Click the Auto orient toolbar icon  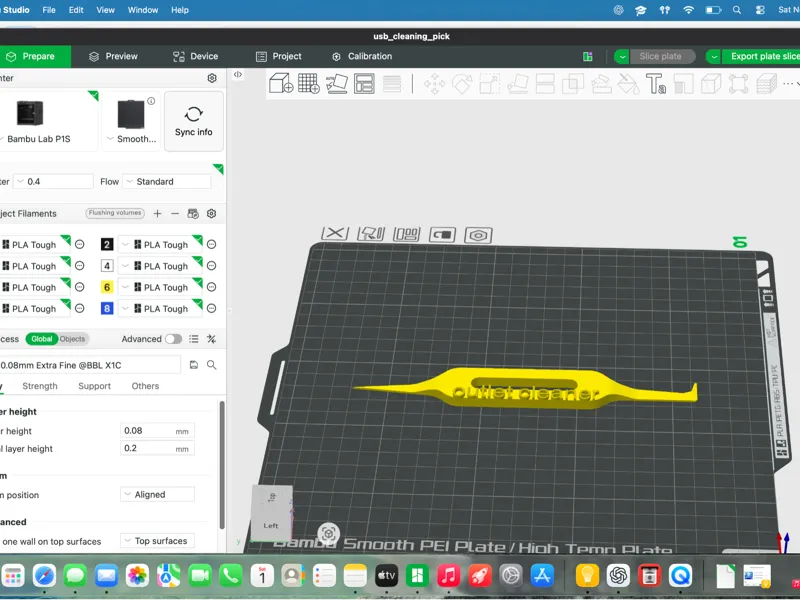(337, 83)
